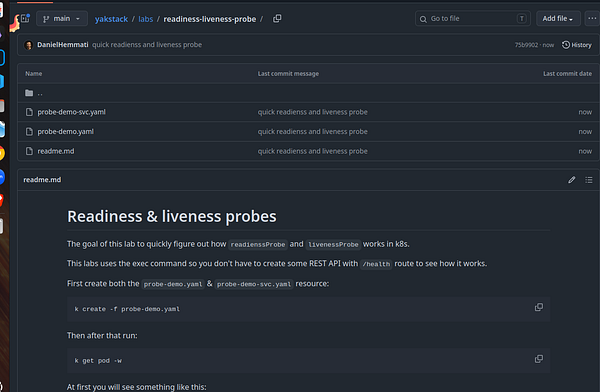The height and width of the screenshot is (392, 600).
Task: Click 'Then after that run:' text
Action: pos(102,336)
